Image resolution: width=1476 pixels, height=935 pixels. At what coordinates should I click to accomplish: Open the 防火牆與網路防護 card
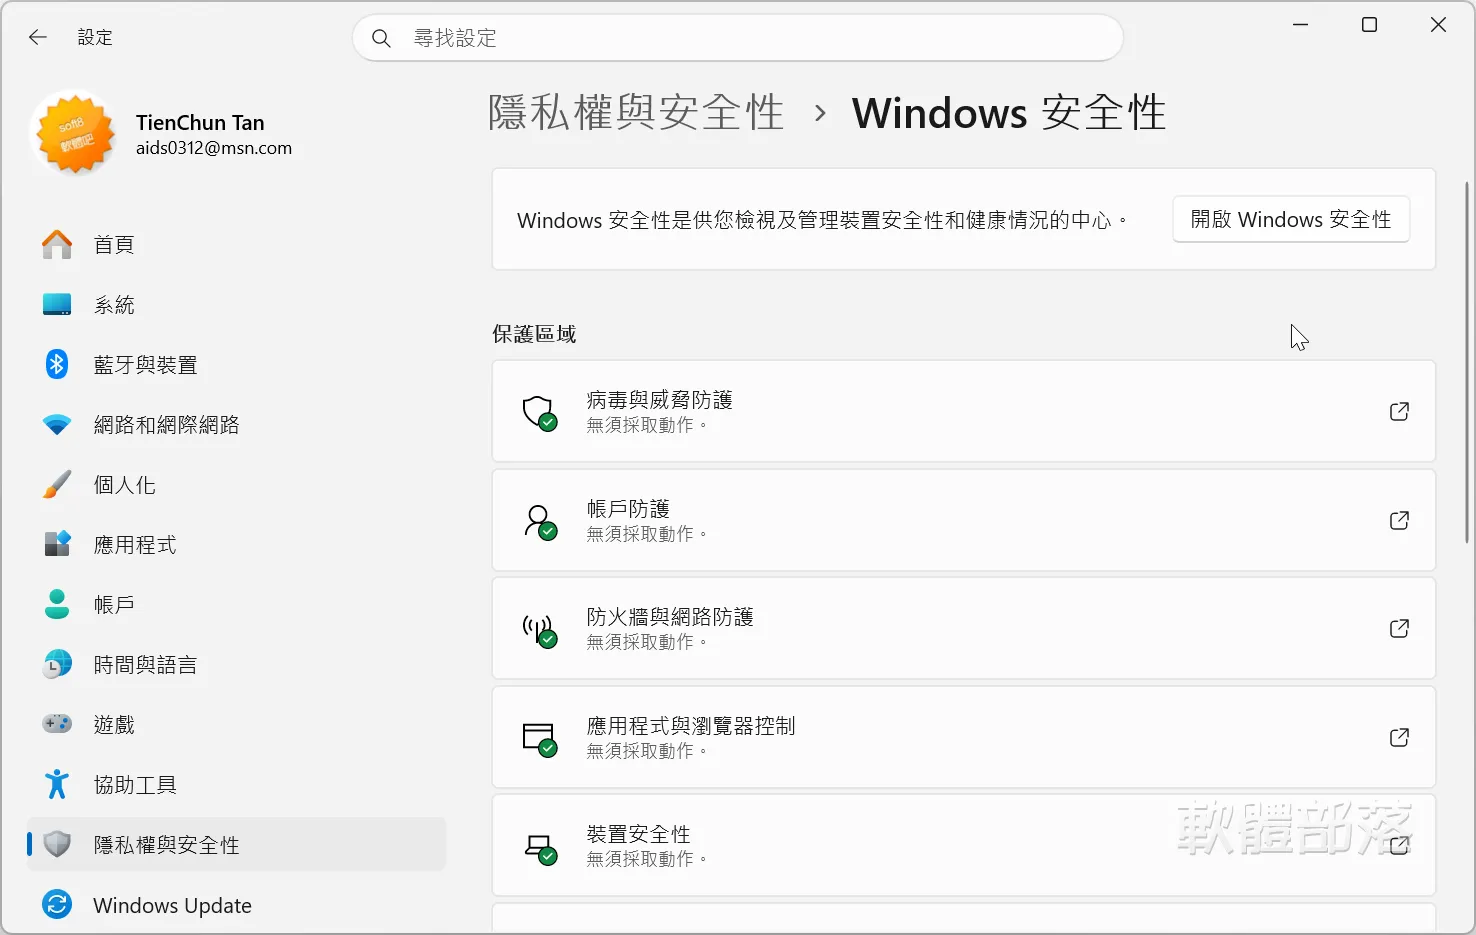964,629
